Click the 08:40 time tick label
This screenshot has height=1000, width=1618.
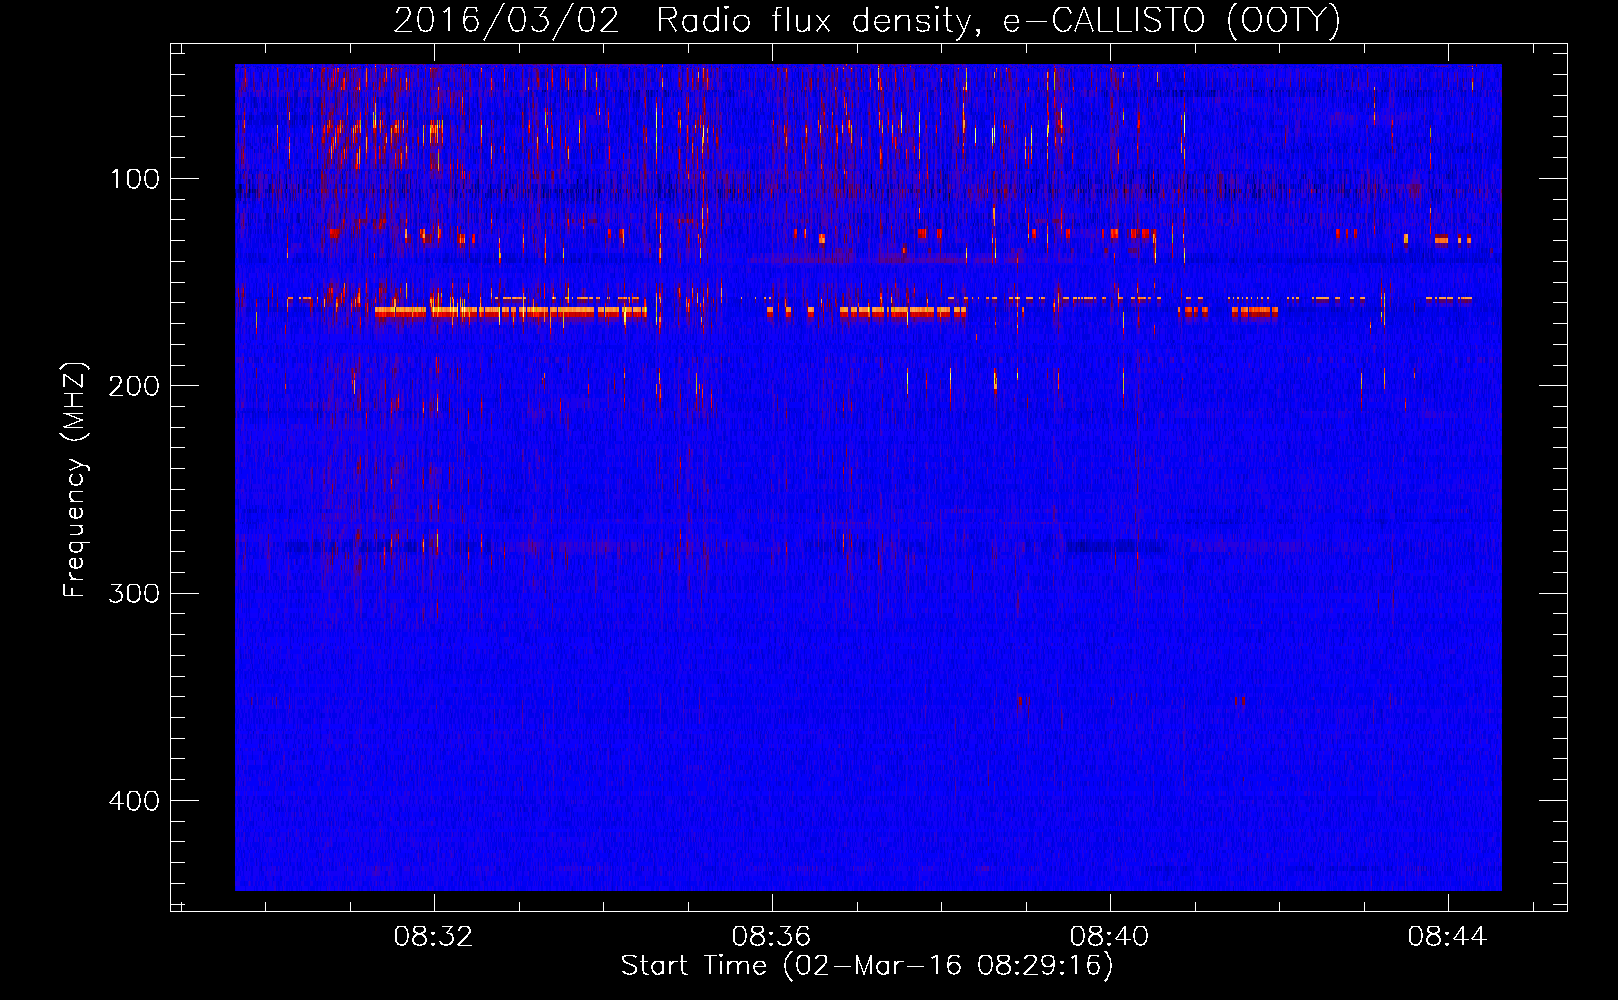(x=1109, y=937)
